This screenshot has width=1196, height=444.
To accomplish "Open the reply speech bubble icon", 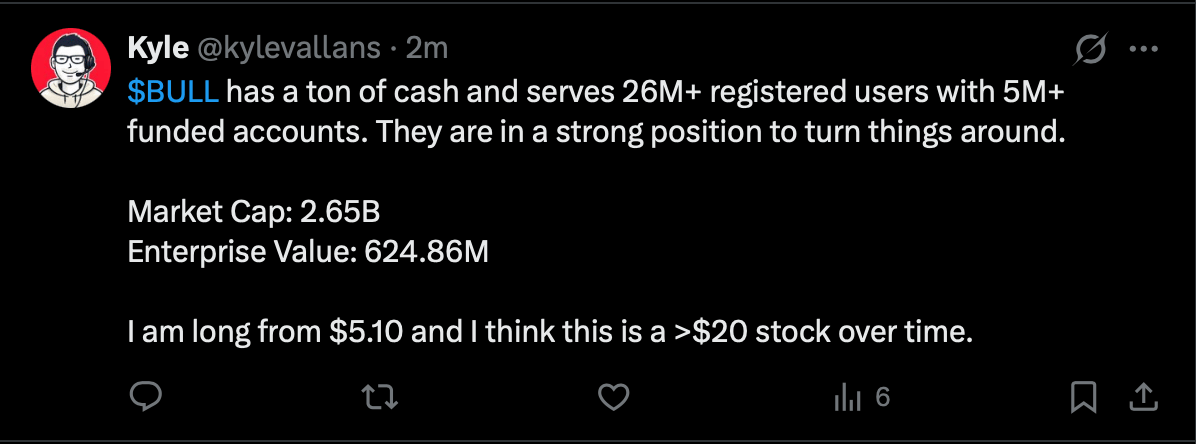I will [145, 397].
